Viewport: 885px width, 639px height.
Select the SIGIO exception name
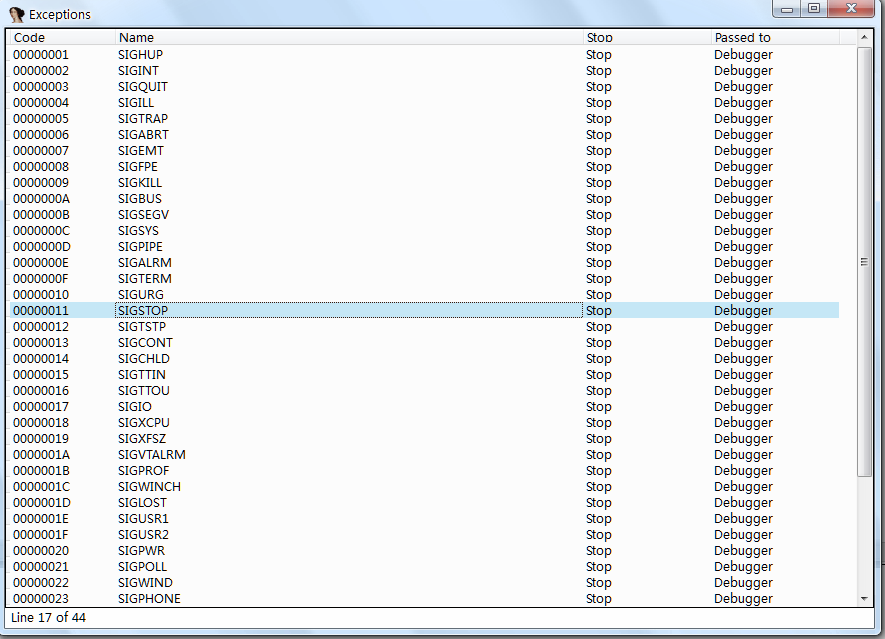pos(135,406)
